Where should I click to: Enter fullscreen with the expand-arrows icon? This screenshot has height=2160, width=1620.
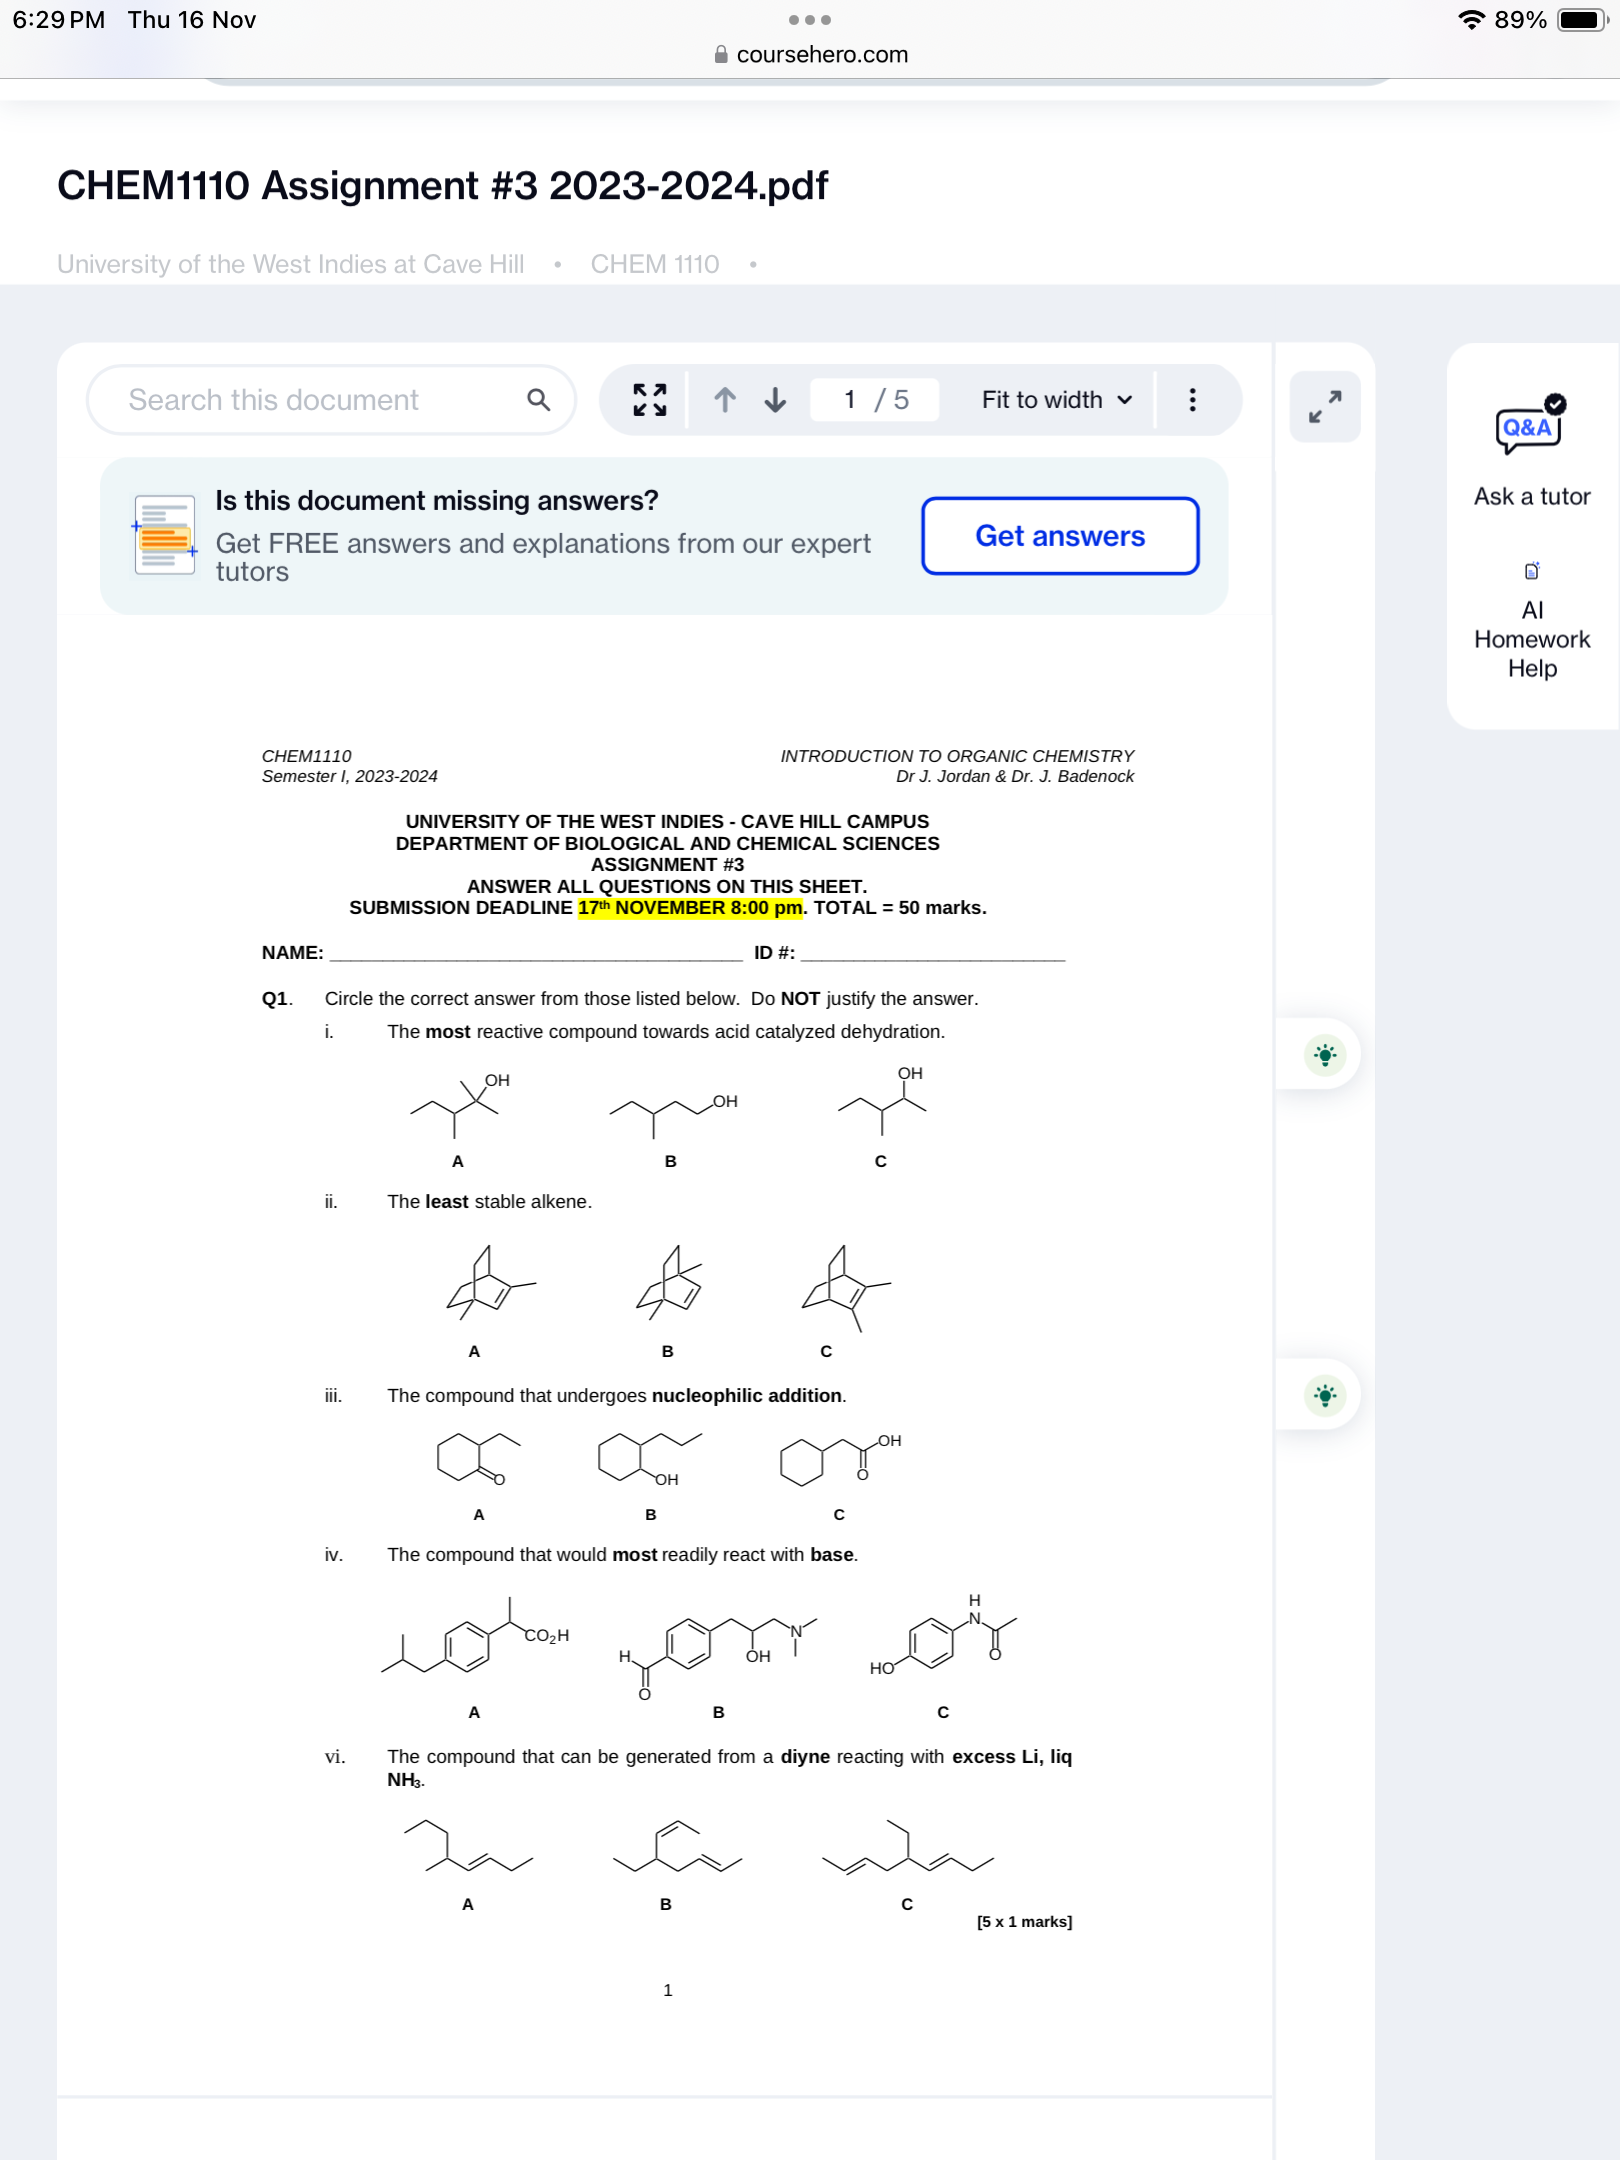(650, 399)
